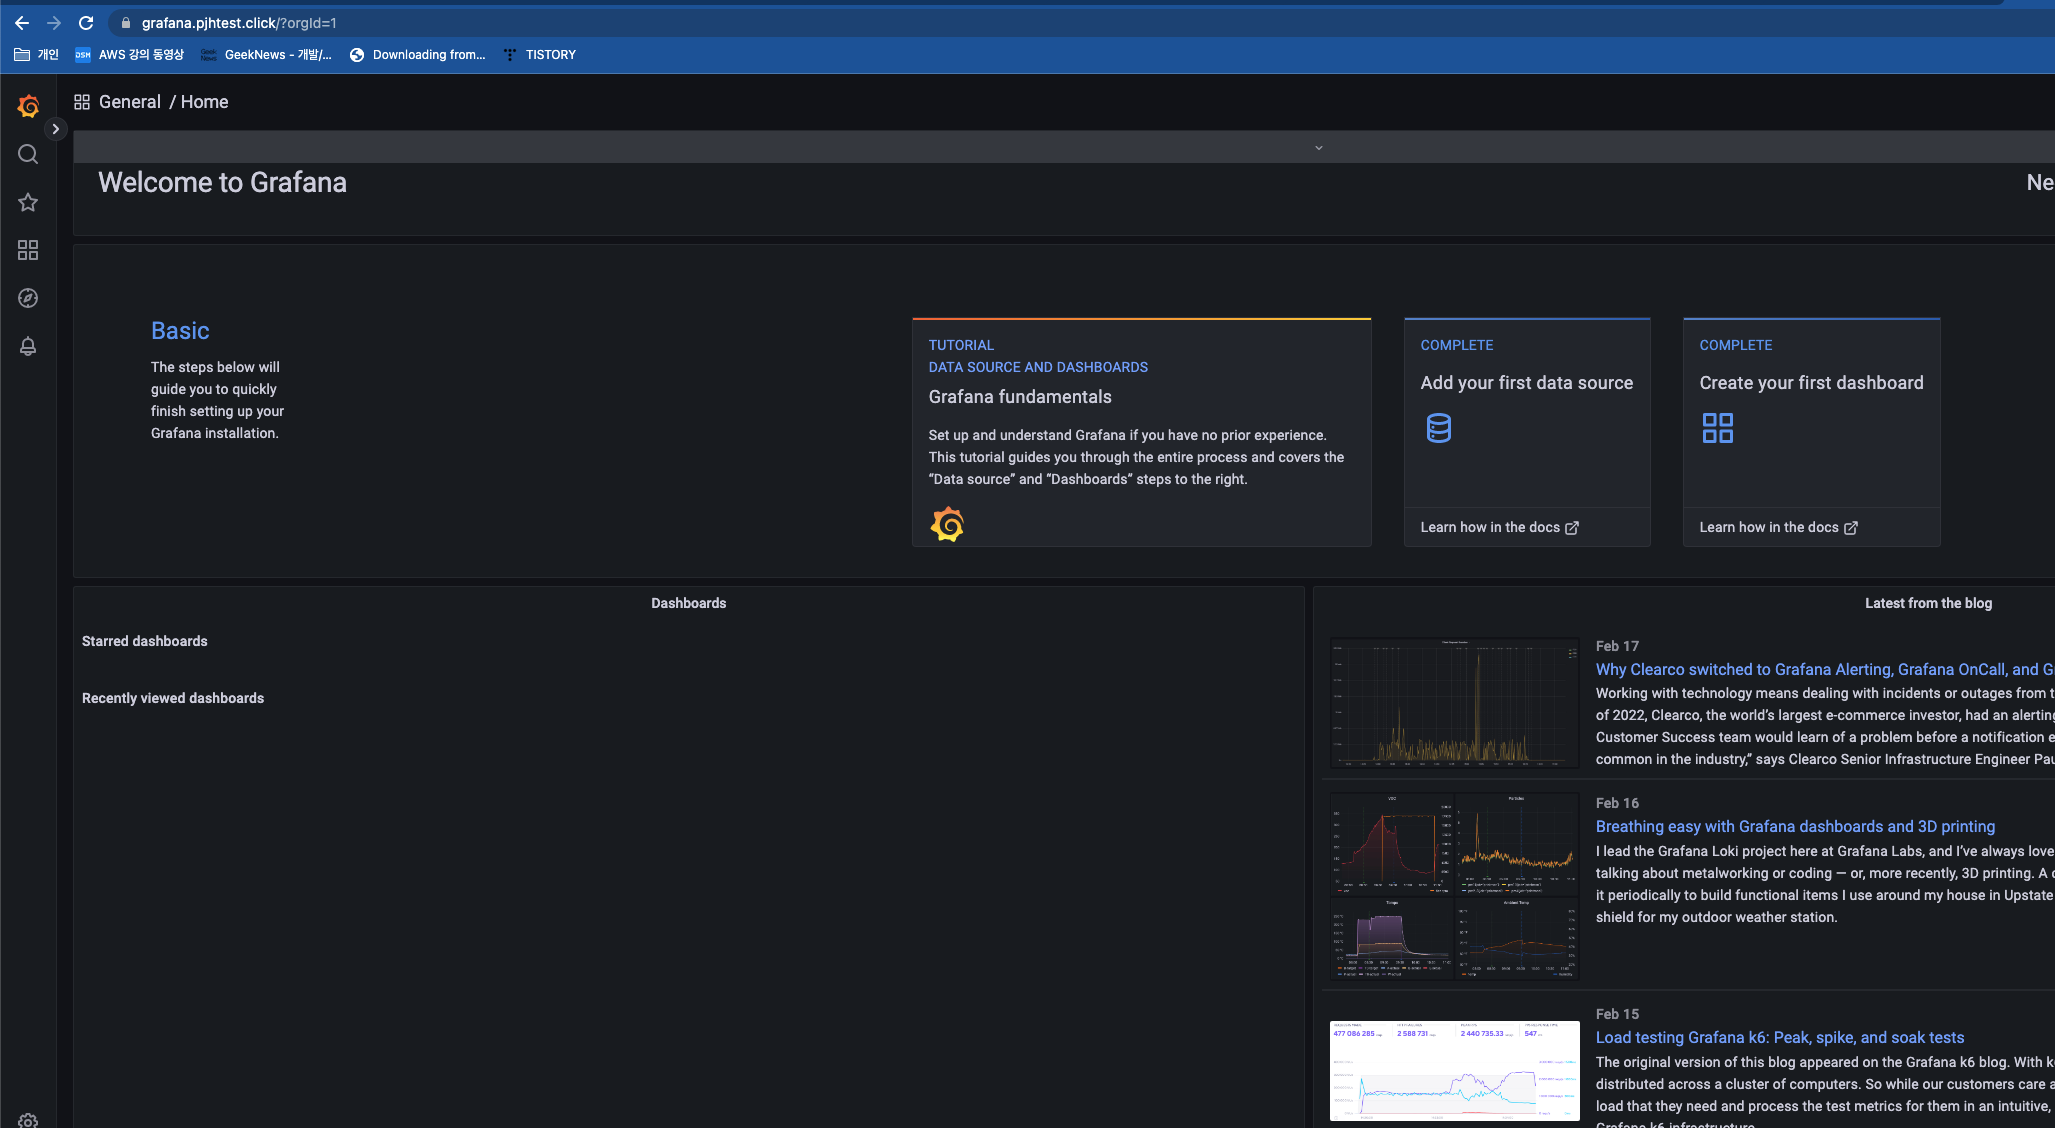
Task: Click the Feb 15 blog thumbnail
Action: (x=1454, y=1070)
